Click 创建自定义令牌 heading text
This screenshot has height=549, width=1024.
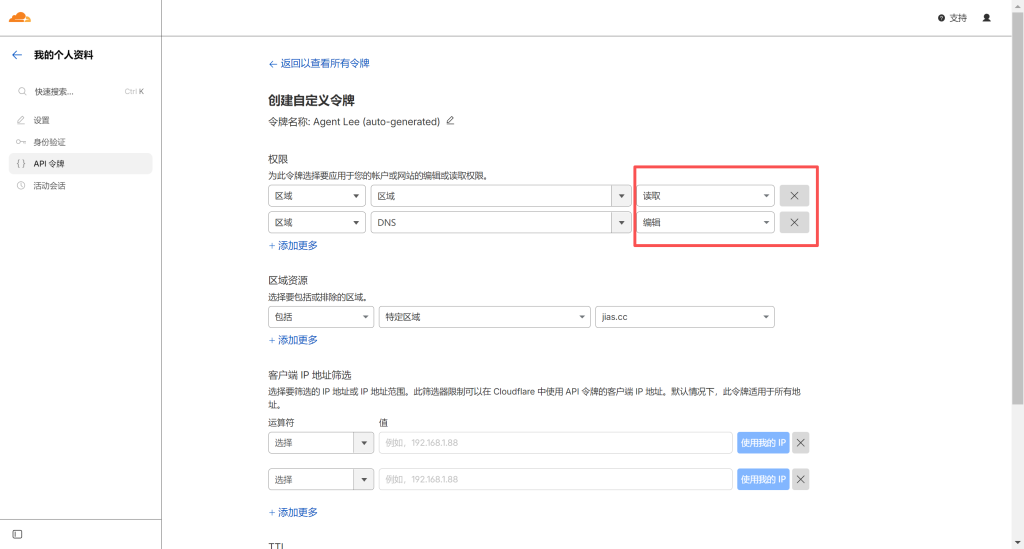point(312,101)
